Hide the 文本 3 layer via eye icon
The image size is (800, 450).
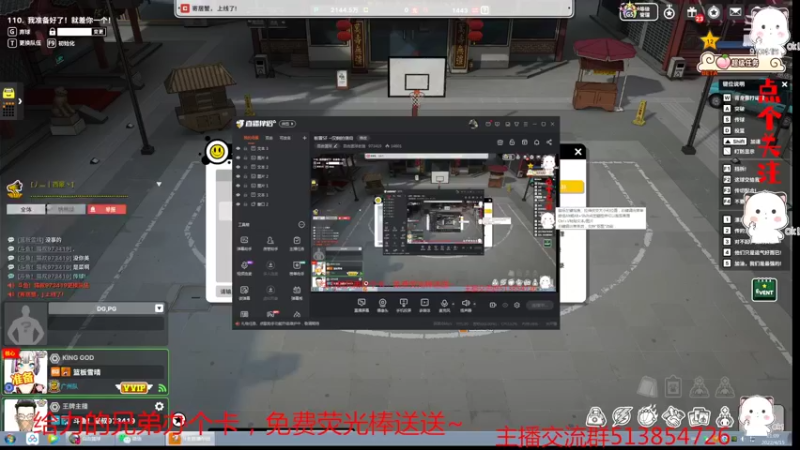(x=238, y=148)
